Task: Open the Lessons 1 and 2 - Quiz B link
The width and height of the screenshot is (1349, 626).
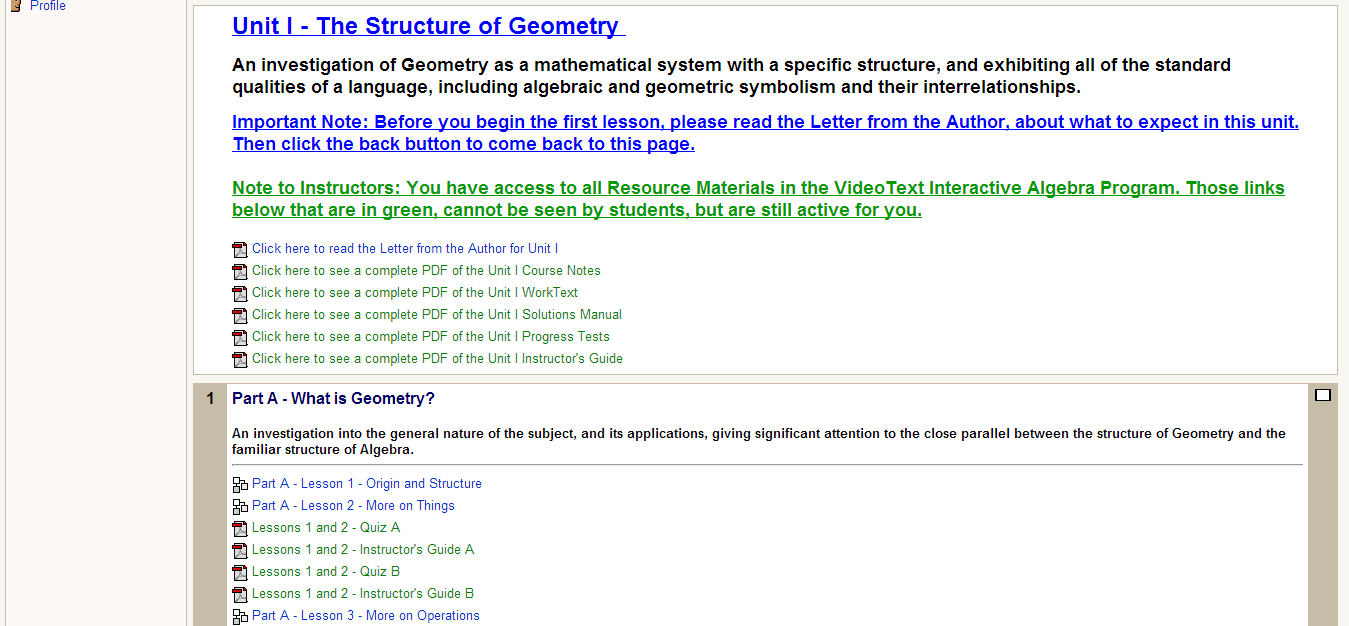Action: [x=326, y=572]
